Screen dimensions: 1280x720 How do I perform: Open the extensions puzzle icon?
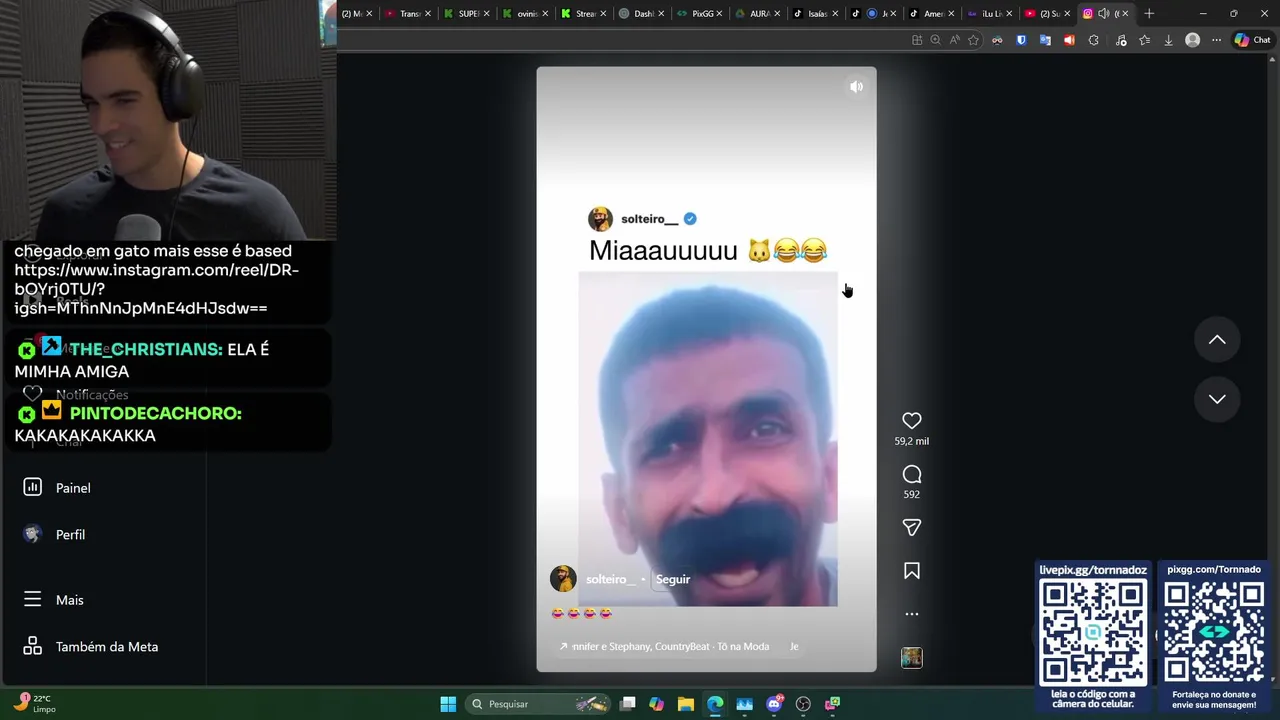[x=1093, y=40]
